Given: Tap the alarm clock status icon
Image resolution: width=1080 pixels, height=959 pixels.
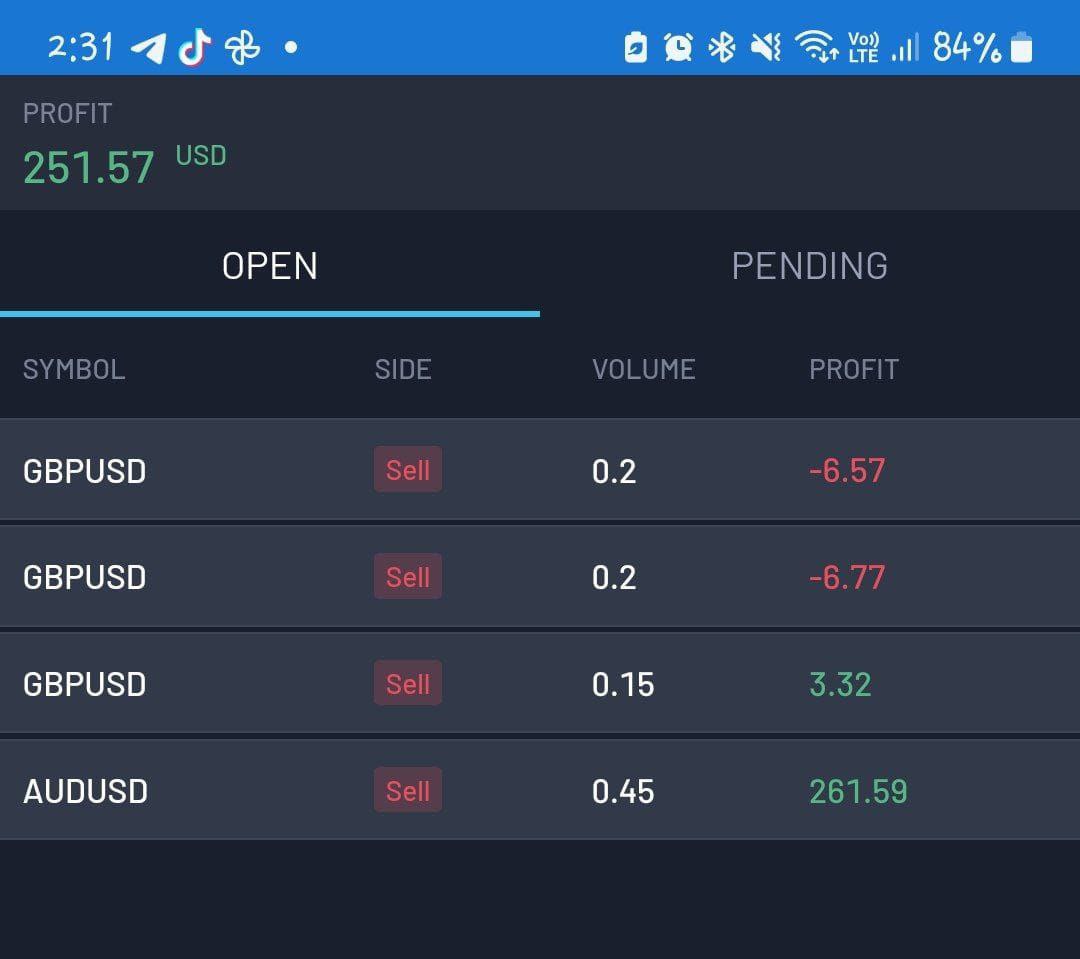Looking at the screenshot, I should (678, 47).
